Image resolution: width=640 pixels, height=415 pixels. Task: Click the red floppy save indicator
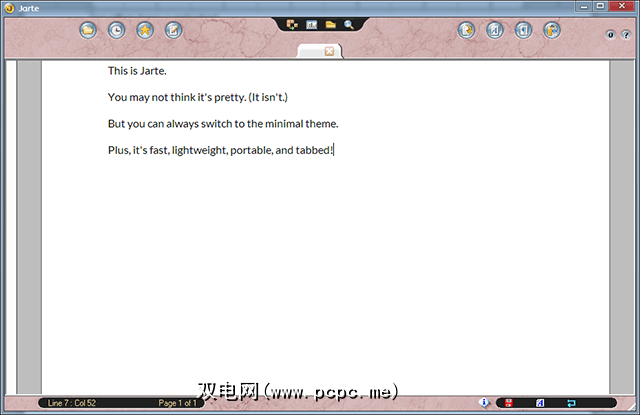(509, 403)
